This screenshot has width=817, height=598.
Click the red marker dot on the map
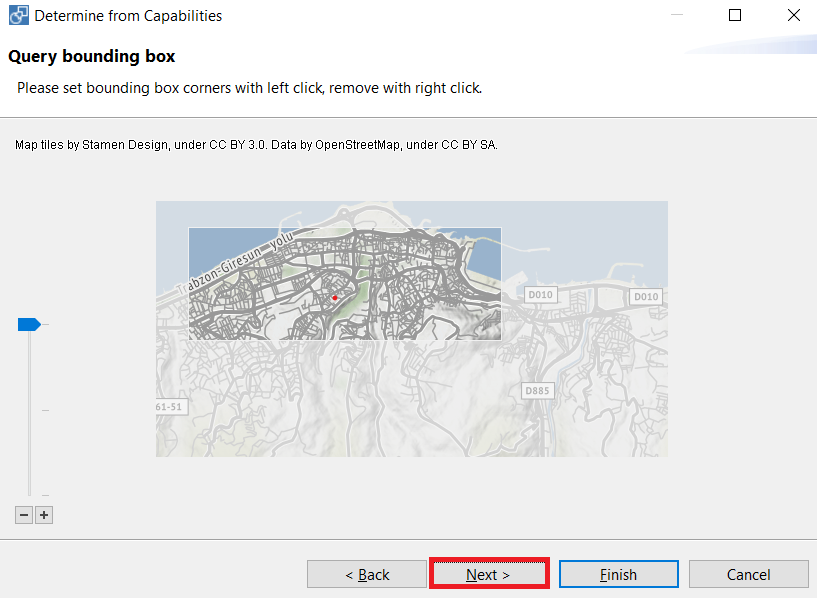click(335, 298)
